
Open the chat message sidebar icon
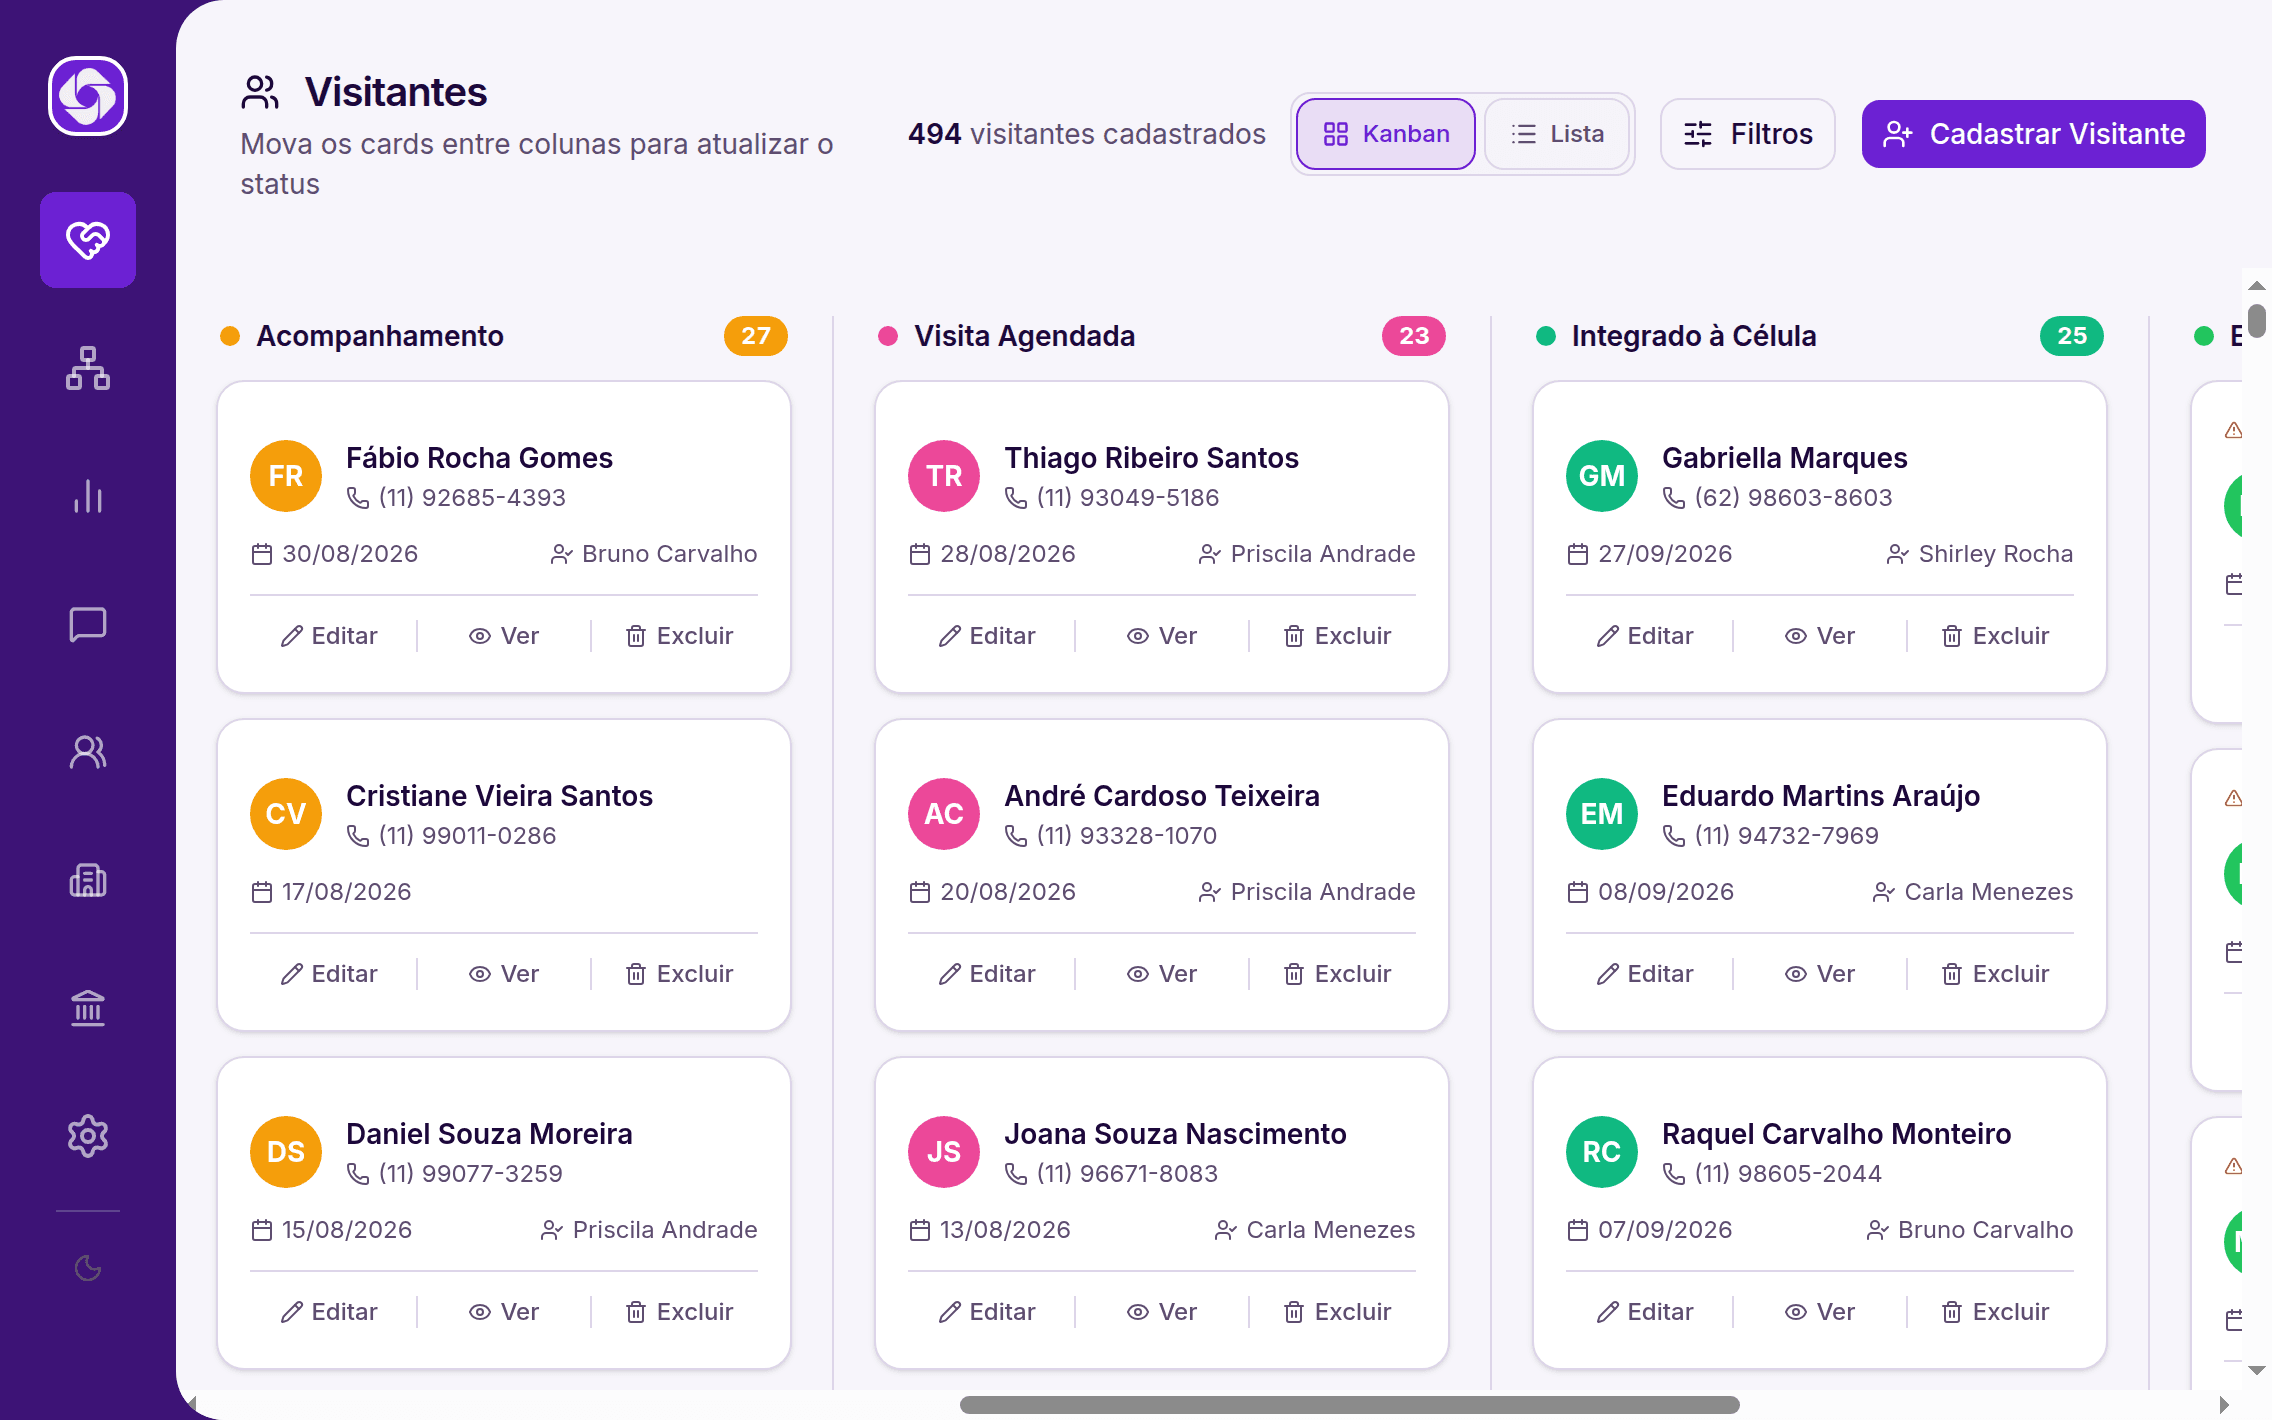click(88, 624)
